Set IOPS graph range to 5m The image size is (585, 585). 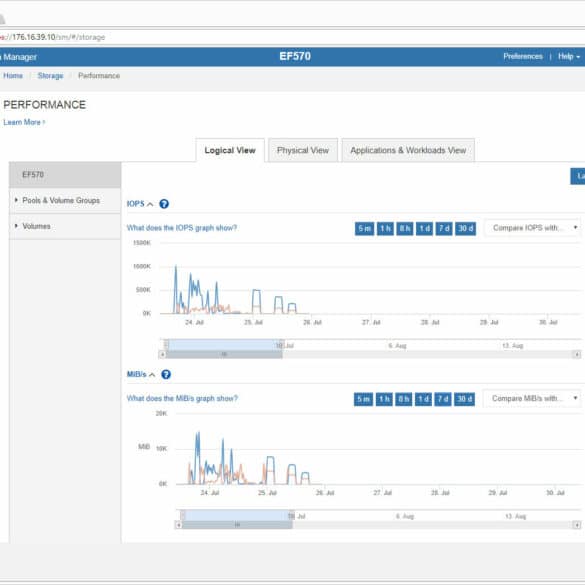coord(364,228)
